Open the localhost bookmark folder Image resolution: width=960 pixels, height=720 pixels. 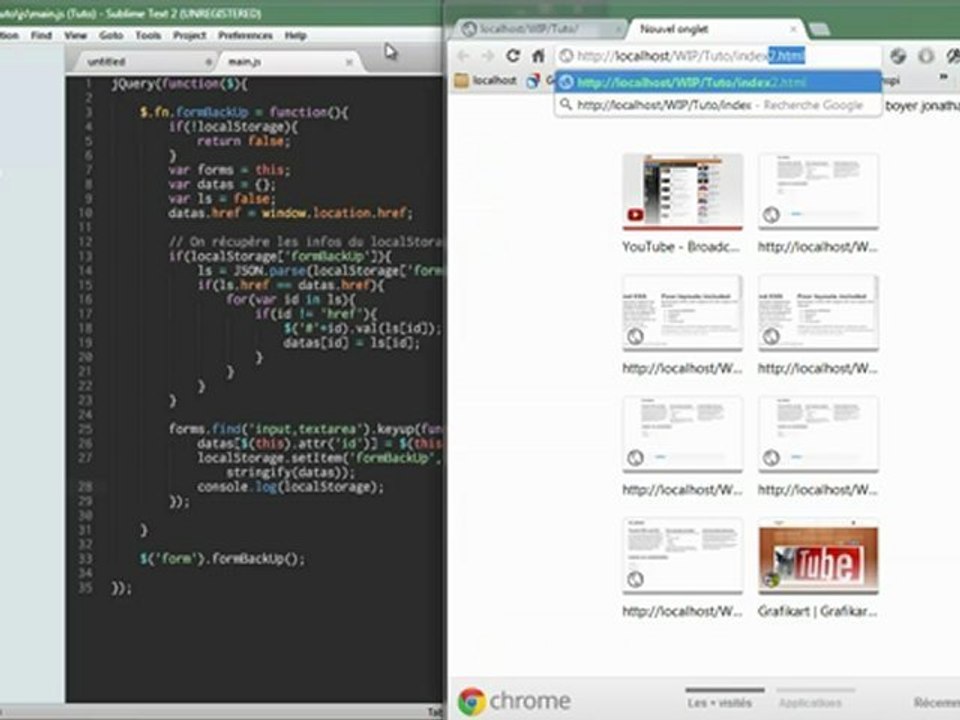coord(486,80)
